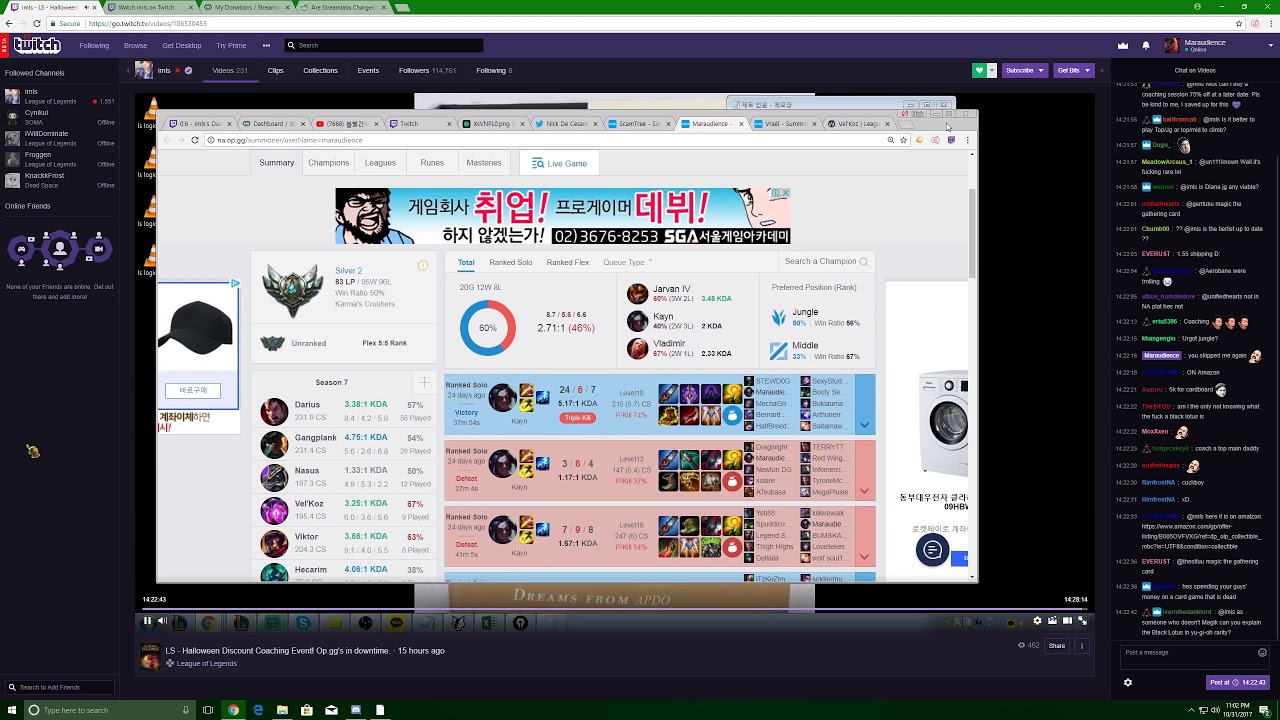Open Chrome from Windows taskbar
This screenshot has height=720, width=1280.
pos(233,710)
